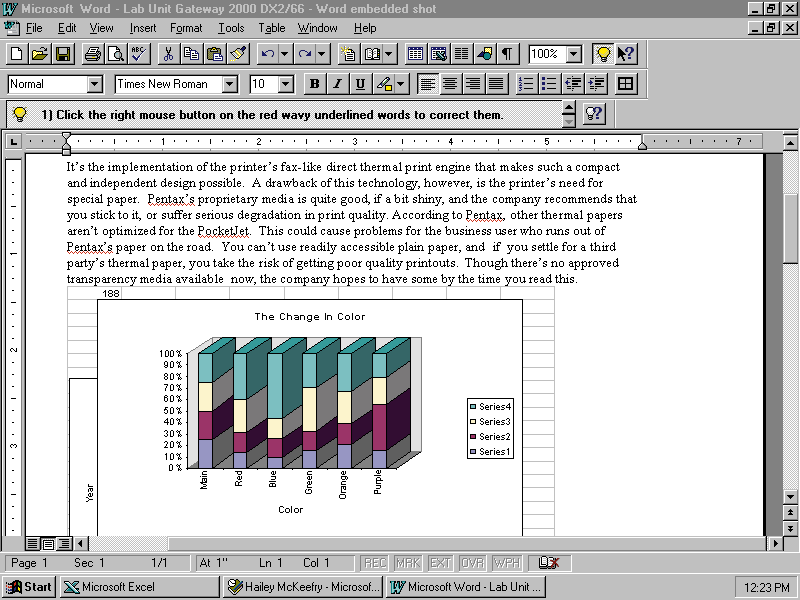Viewport: 800px width, 600px height.
Task: Click the Print icon in toolbar
Action: coord(92,54)
